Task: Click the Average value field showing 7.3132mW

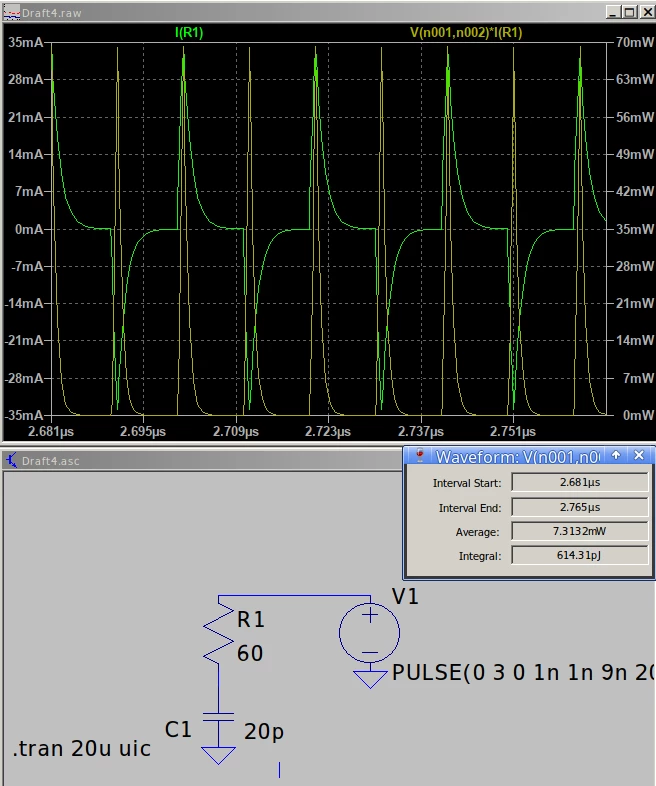Action: tap(580, 531)
